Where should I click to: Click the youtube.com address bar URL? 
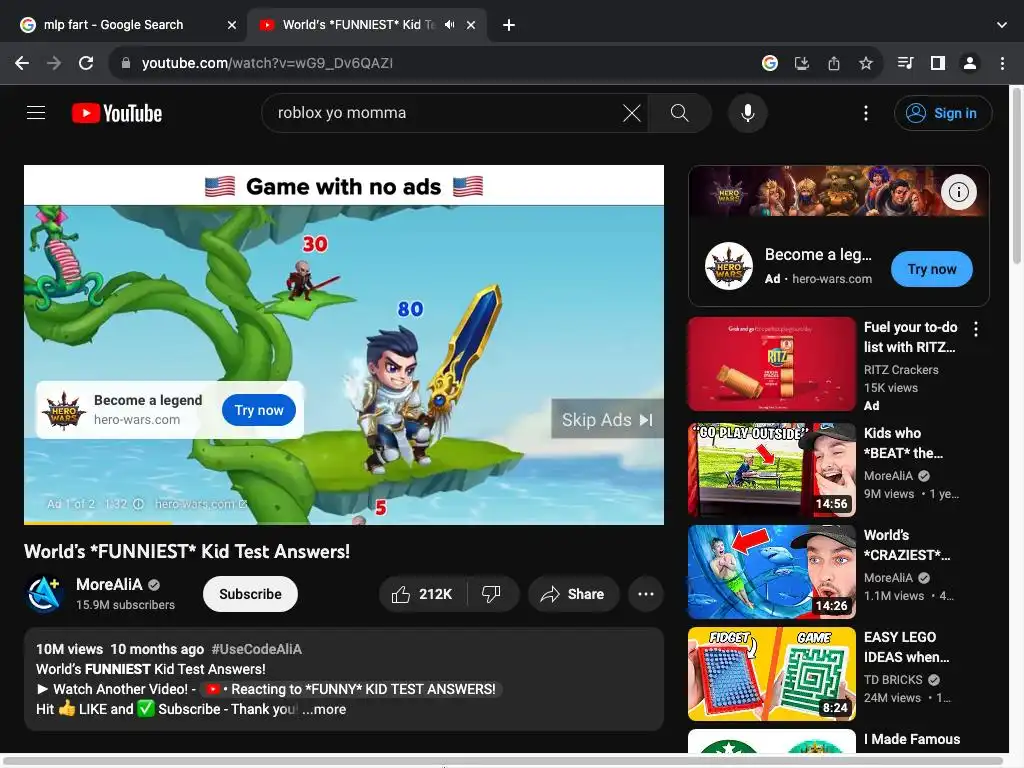[x=267, y=63]
